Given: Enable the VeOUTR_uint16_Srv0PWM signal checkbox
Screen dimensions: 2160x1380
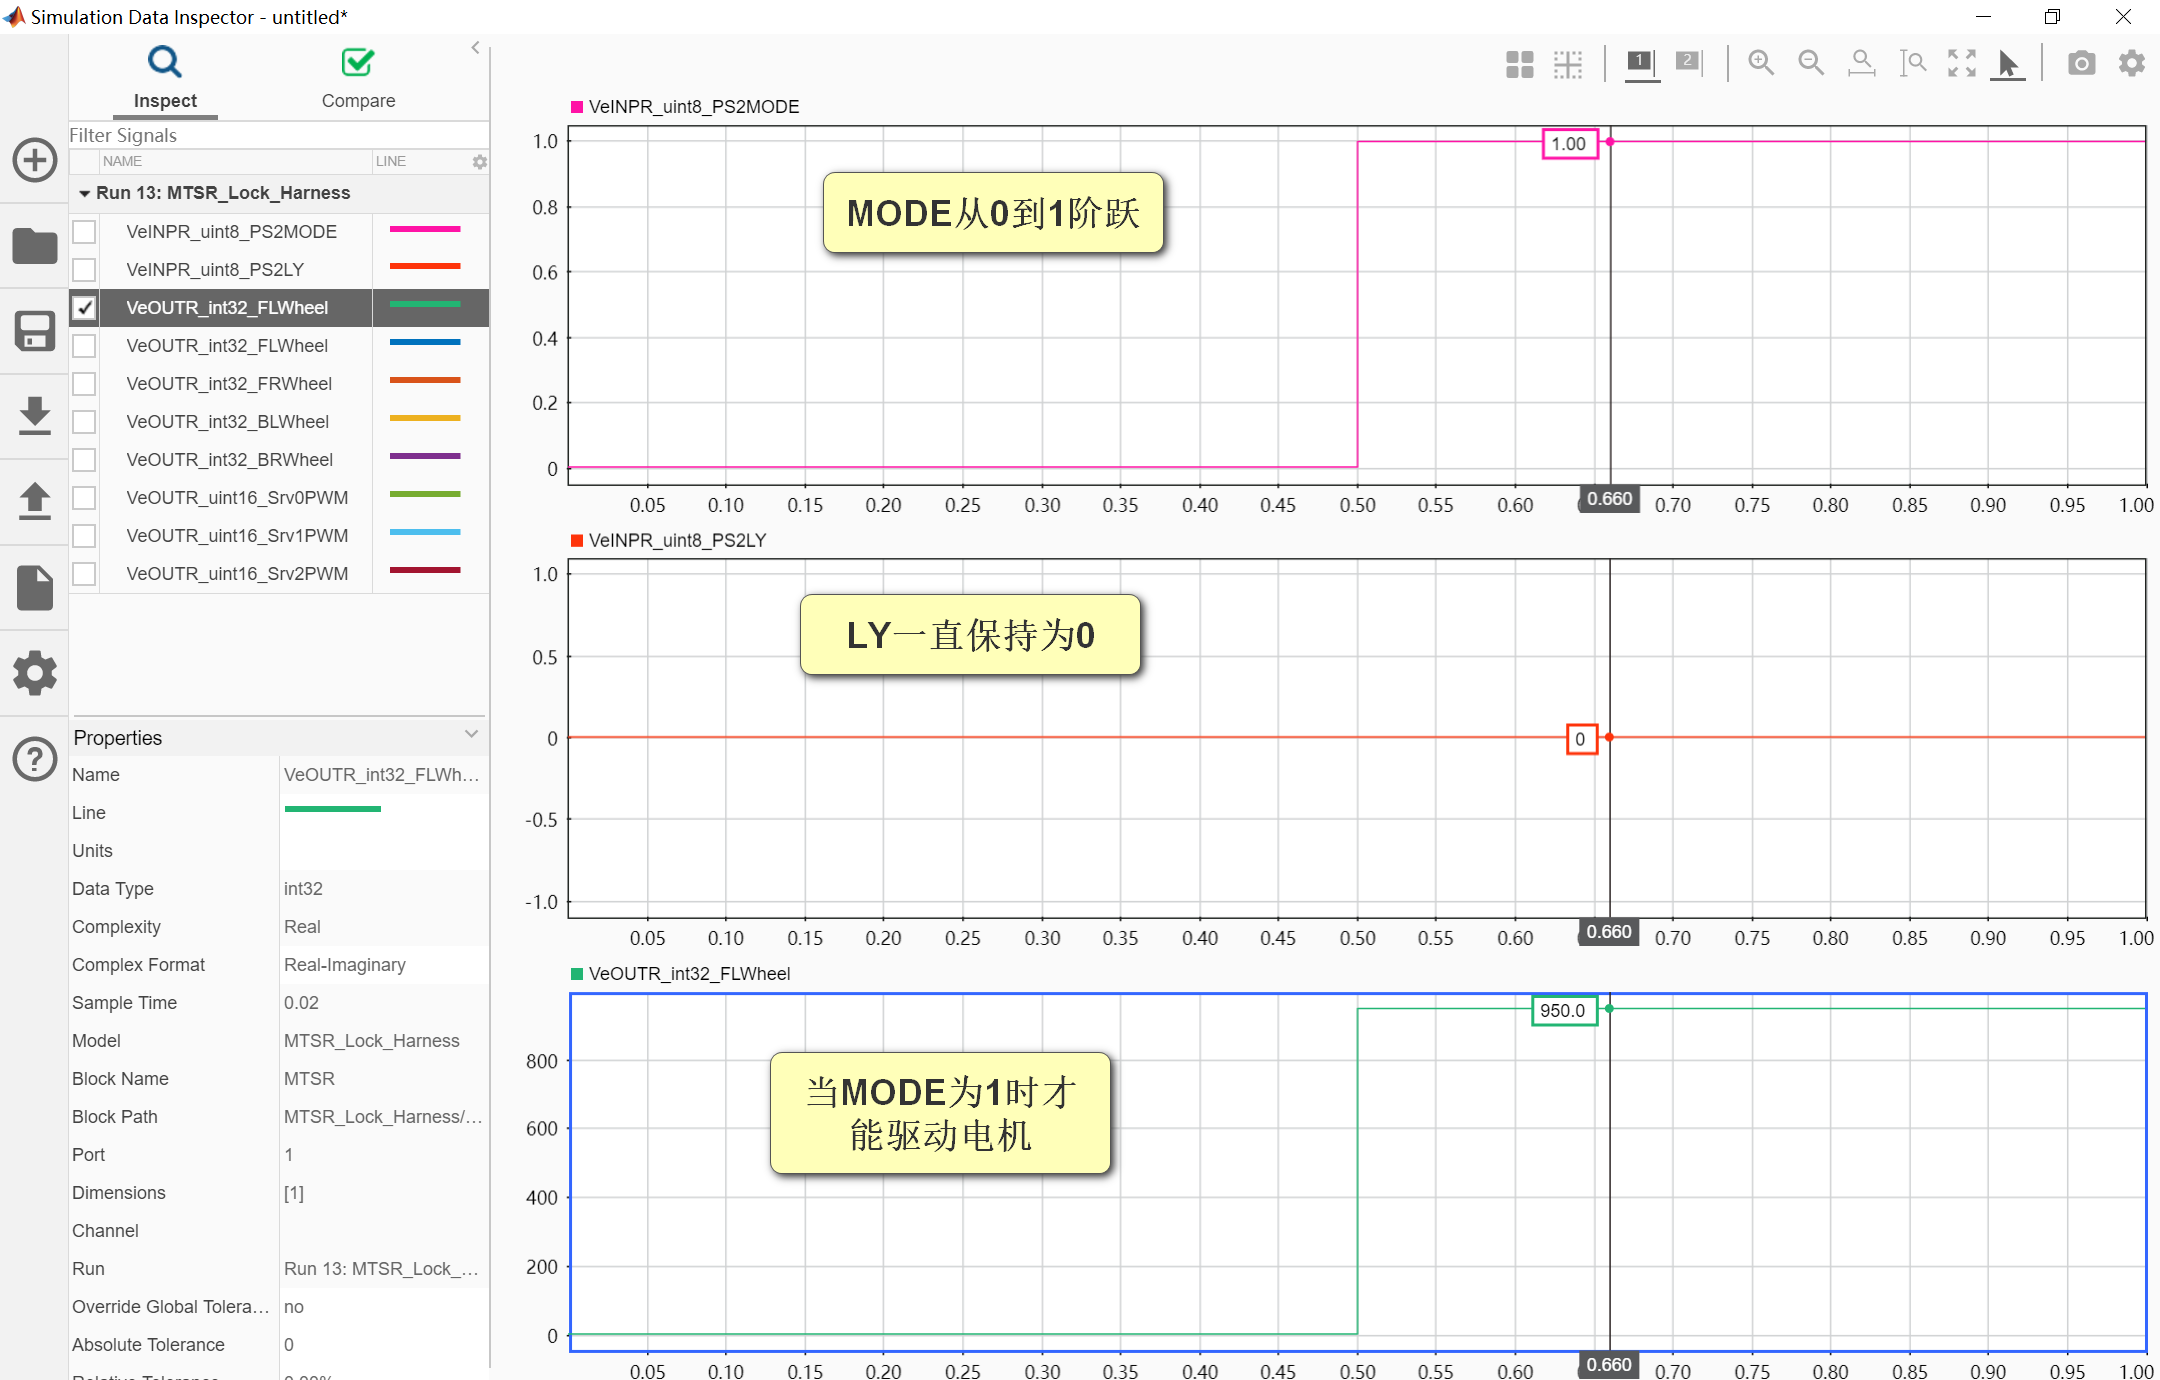Looking at the screenshot, I should coord(85,498).
